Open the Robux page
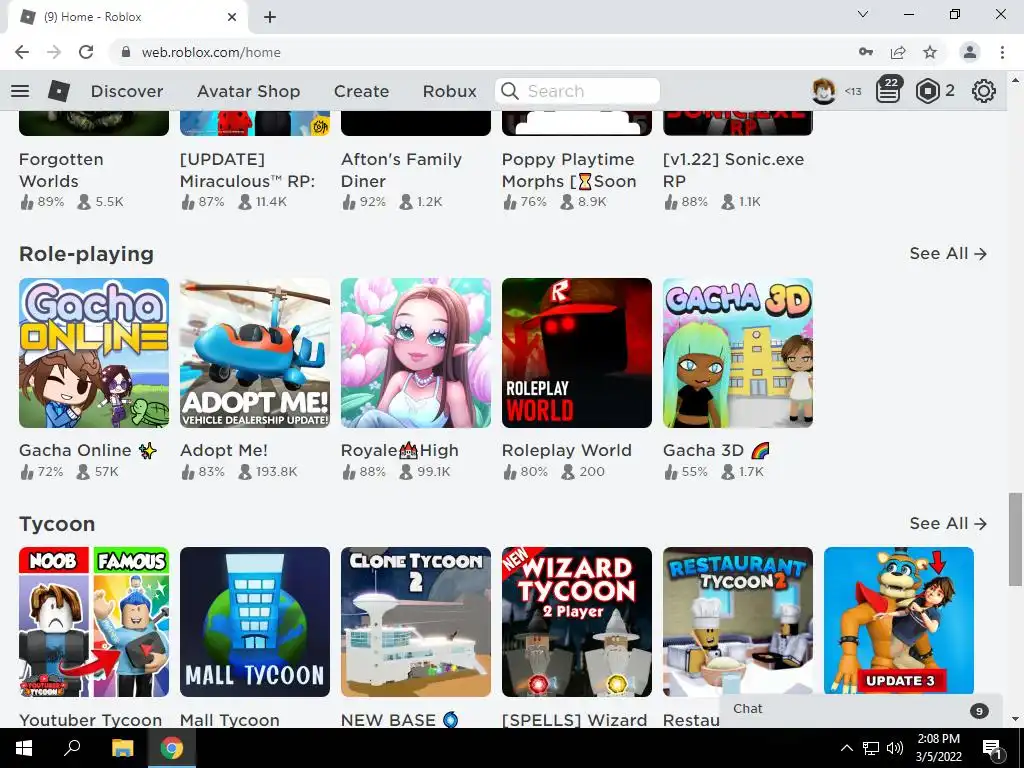Screen dimensions: 1024x768 click(x=449, y=91)
